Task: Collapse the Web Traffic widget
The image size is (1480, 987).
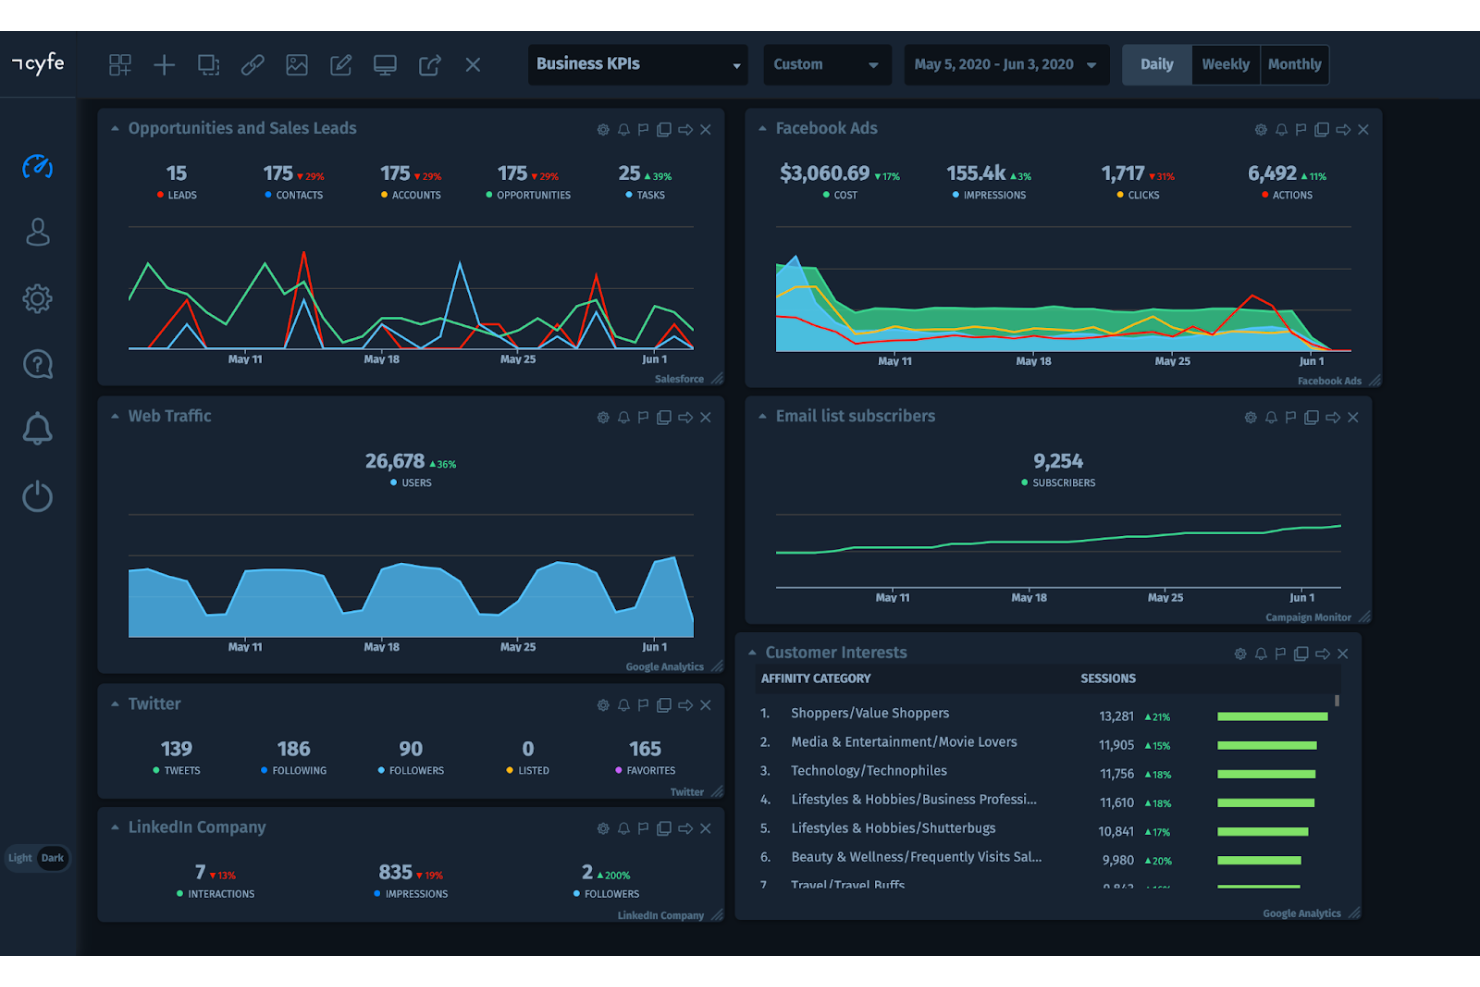Action: pos(115,417)
